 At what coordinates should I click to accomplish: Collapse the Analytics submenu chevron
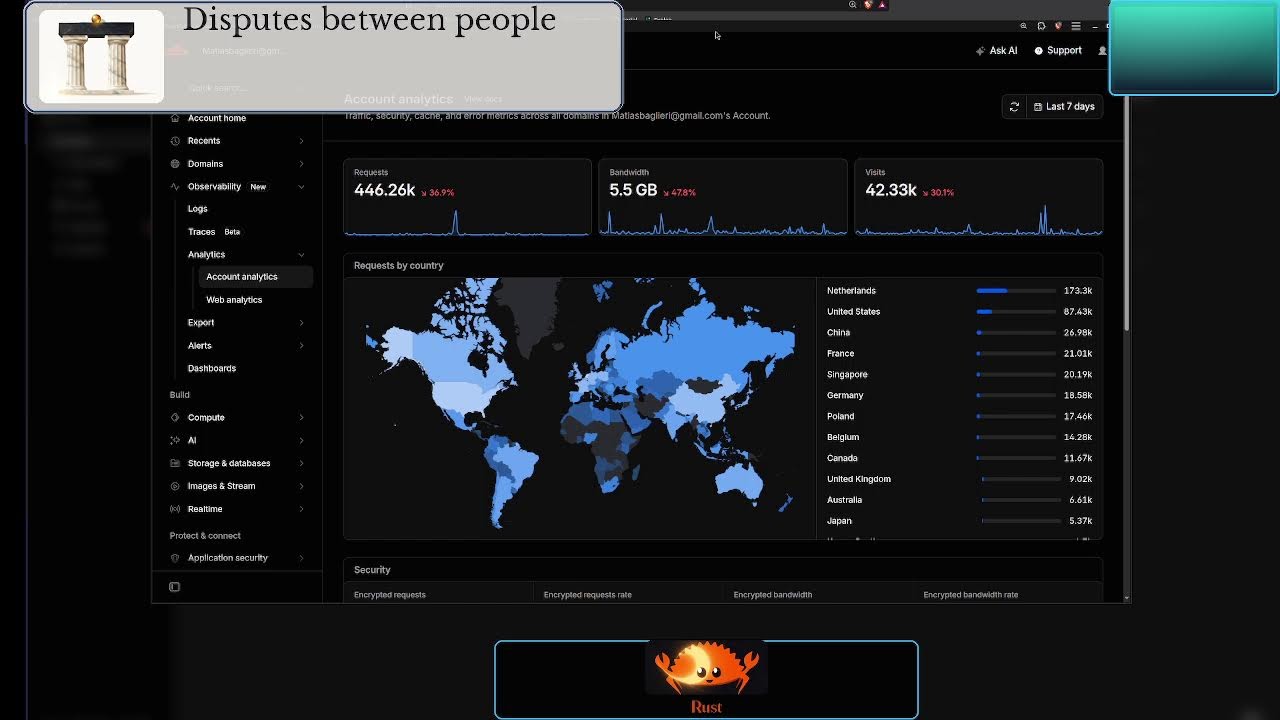click(x=301, y=255)
